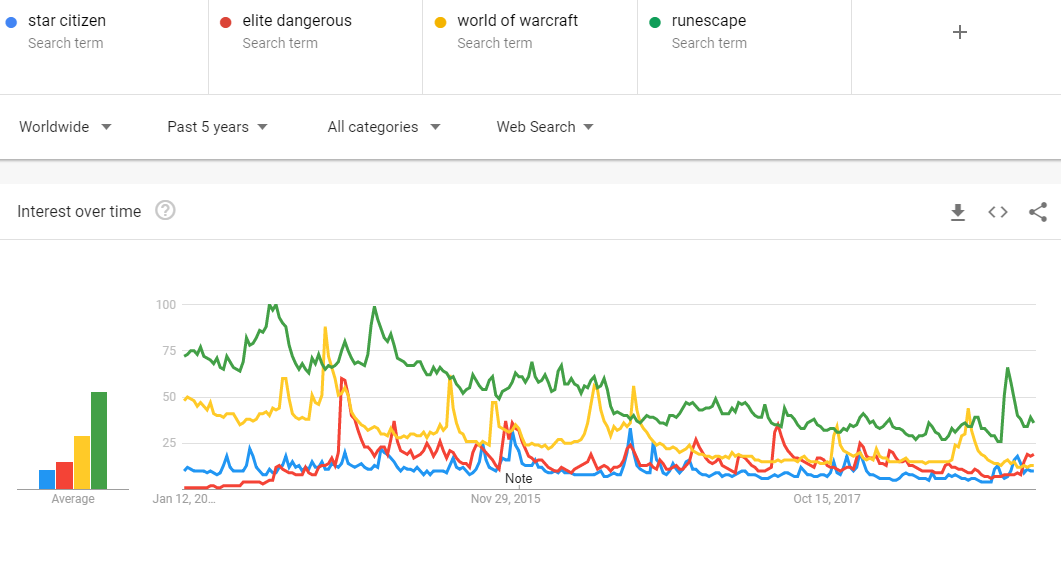Click the blue star citizen color dot

11,22
